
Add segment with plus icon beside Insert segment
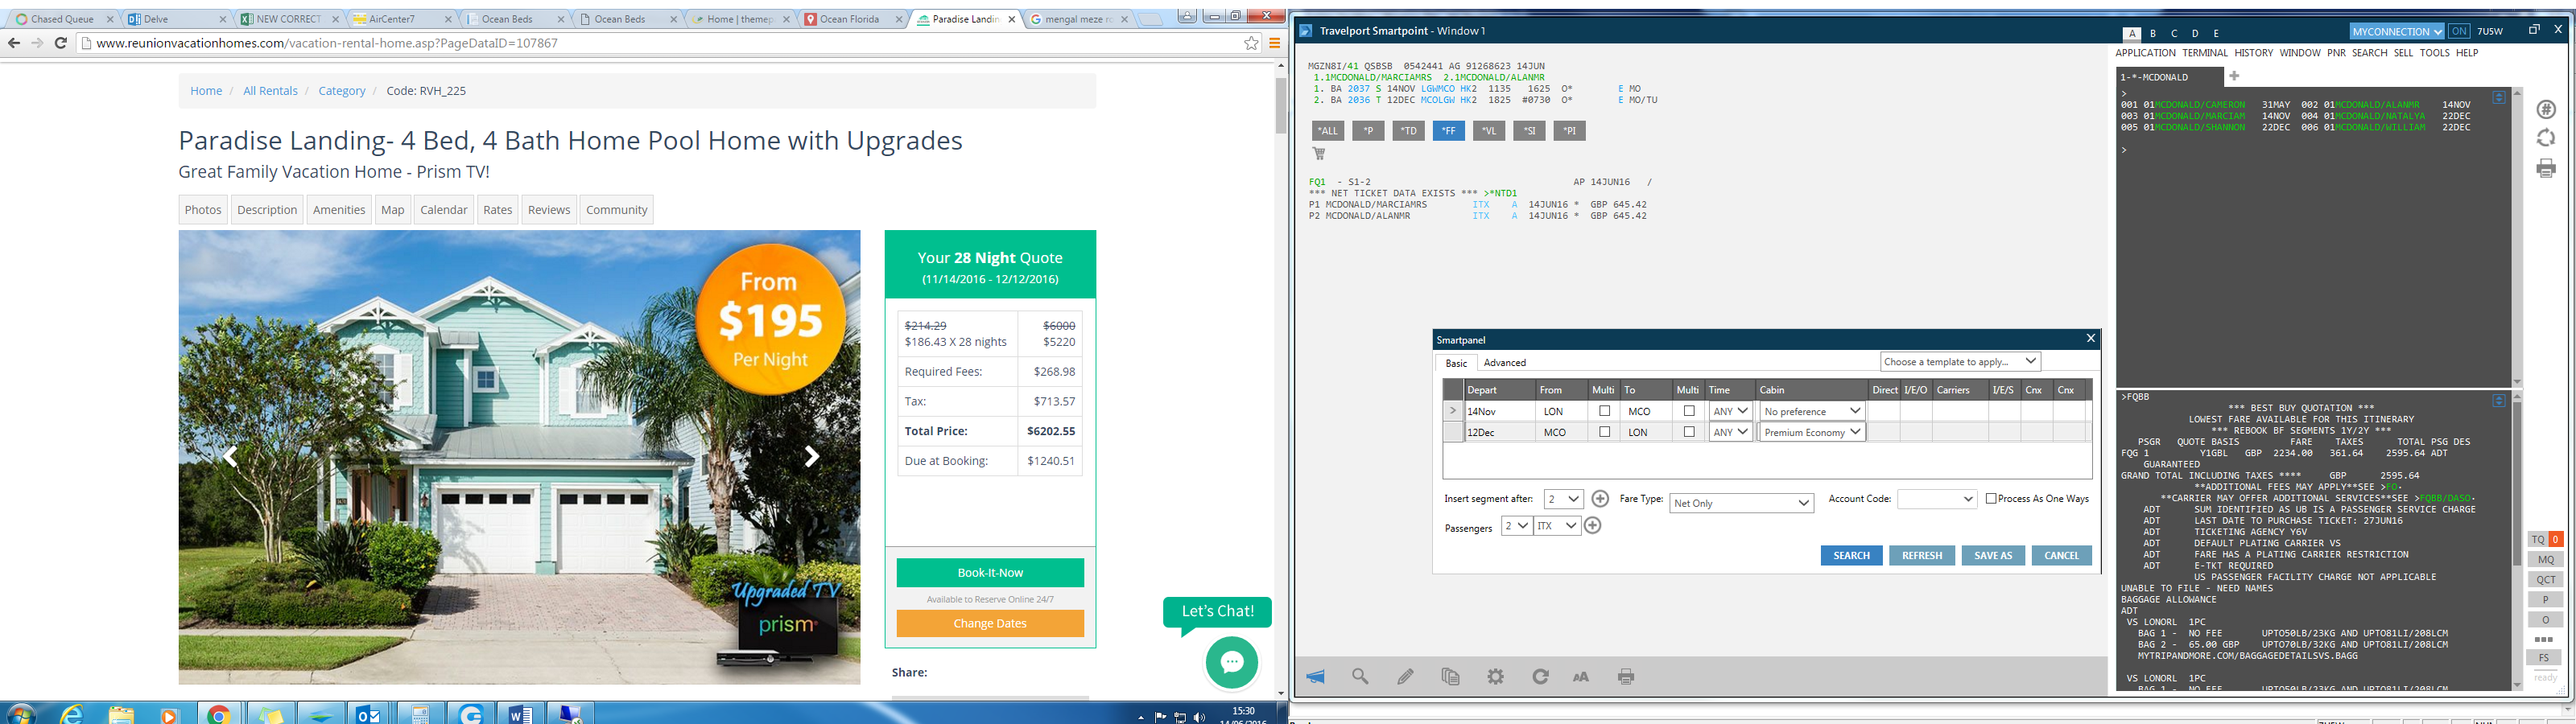(1600, 499)
